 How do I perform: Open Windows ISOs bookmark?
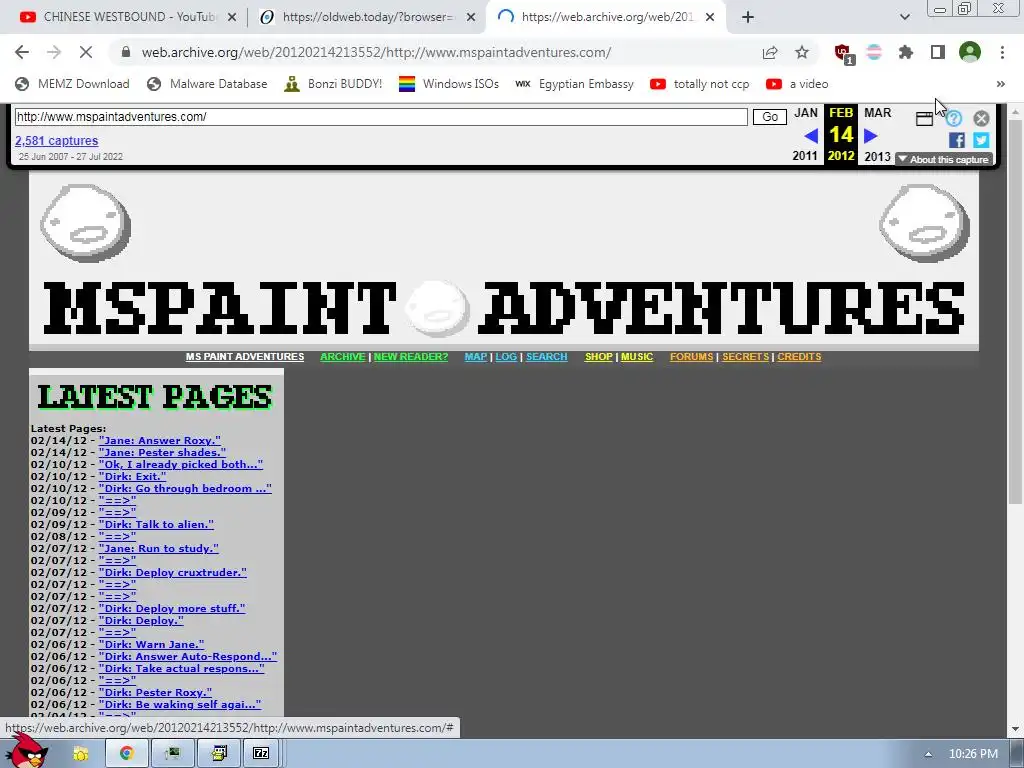449,84
